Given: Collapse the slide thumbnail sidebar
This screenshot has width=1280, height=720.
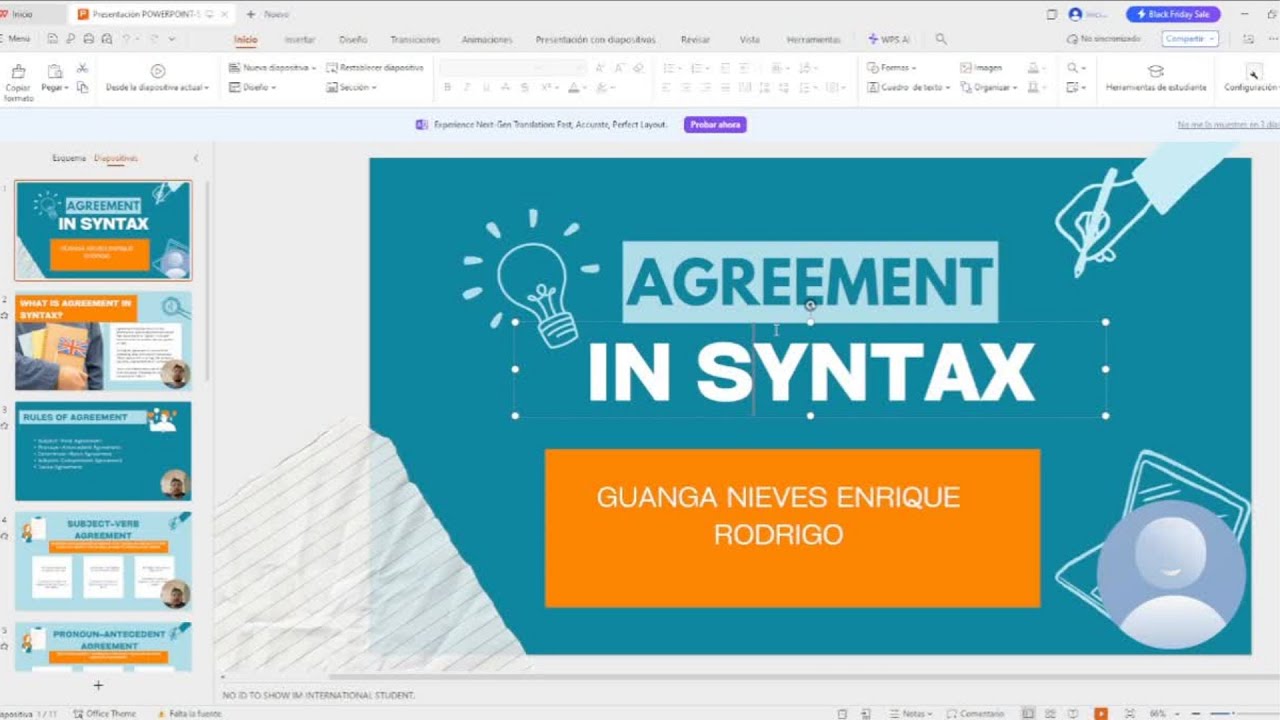Looking at the screenshot, I should [x=196, y=157].
